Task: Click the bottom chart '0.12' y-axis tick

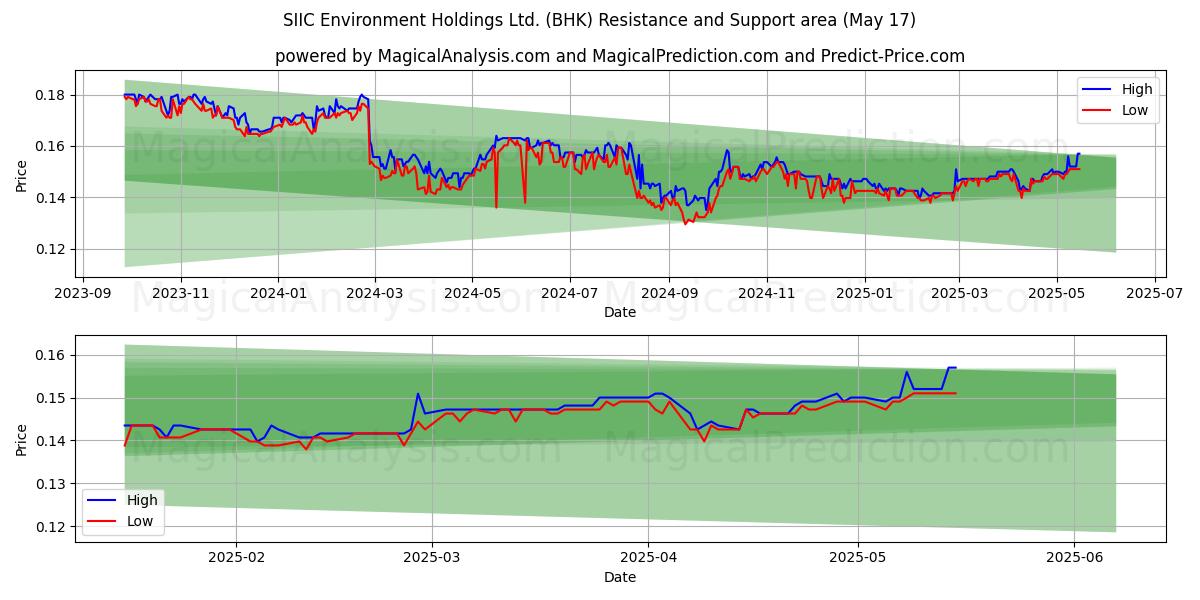Action: tap(52, 527)
